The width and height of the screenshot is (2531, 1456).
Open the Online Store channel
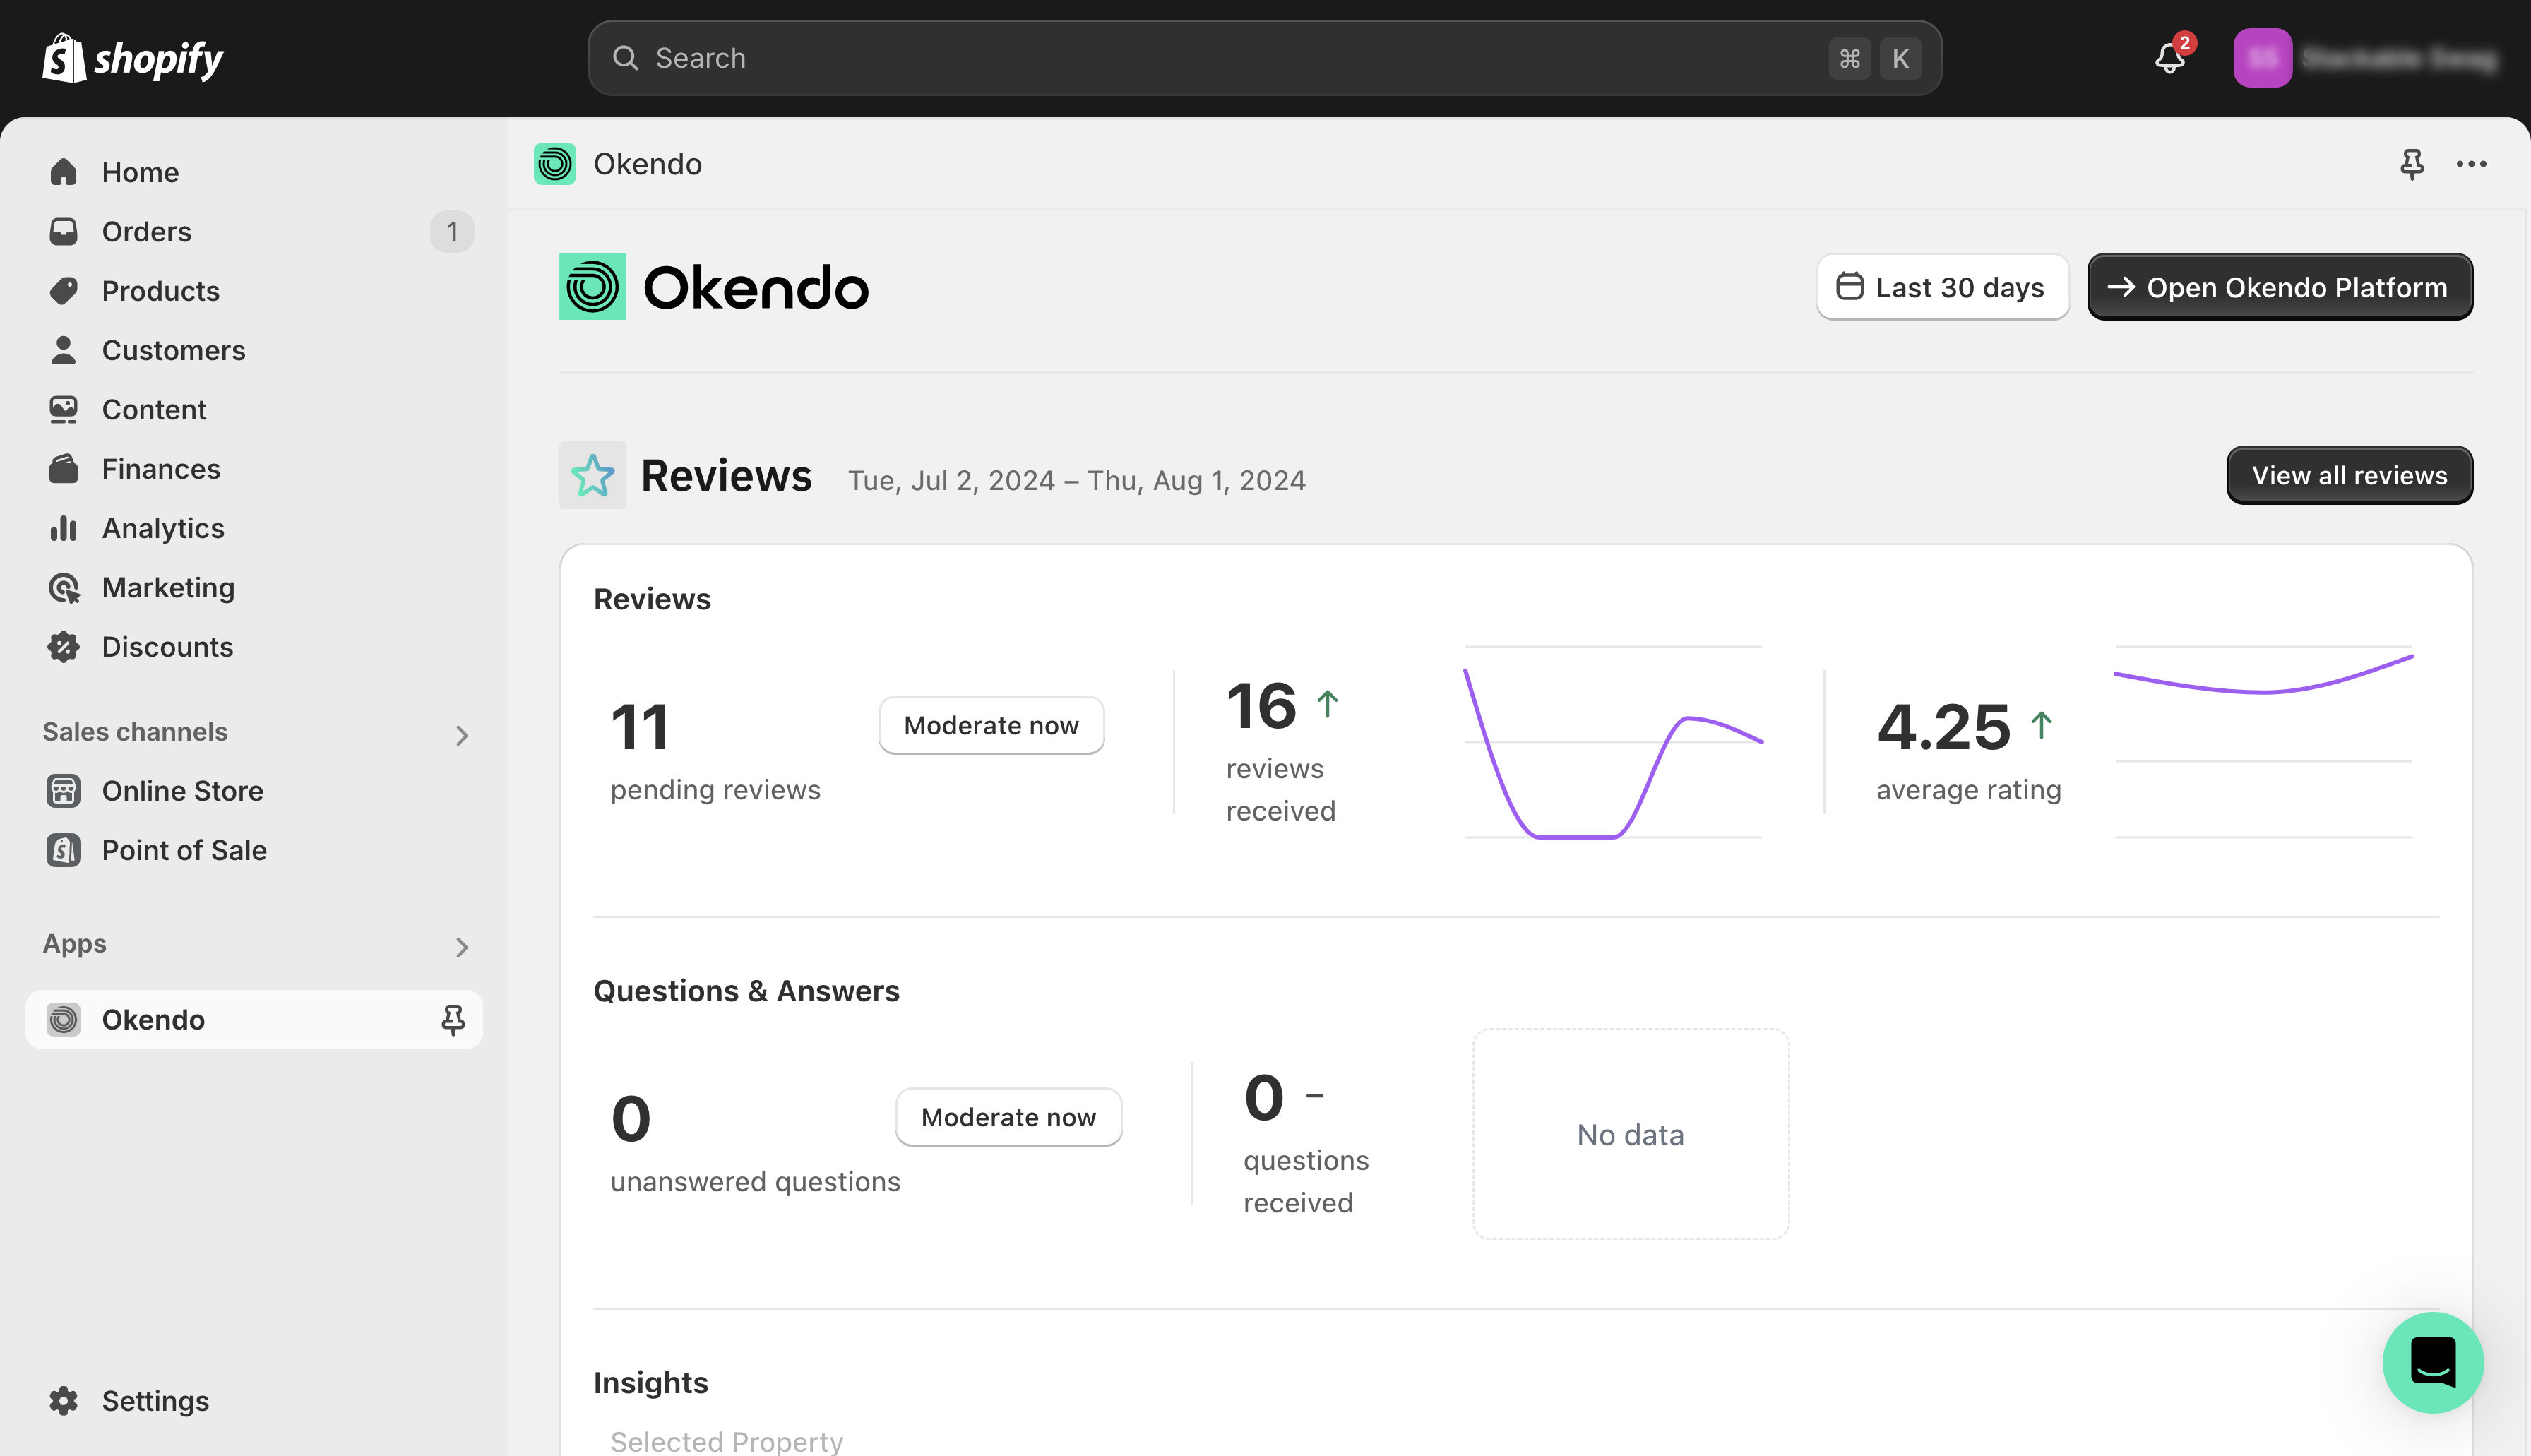pyautogui.click(x=254, y=790)
